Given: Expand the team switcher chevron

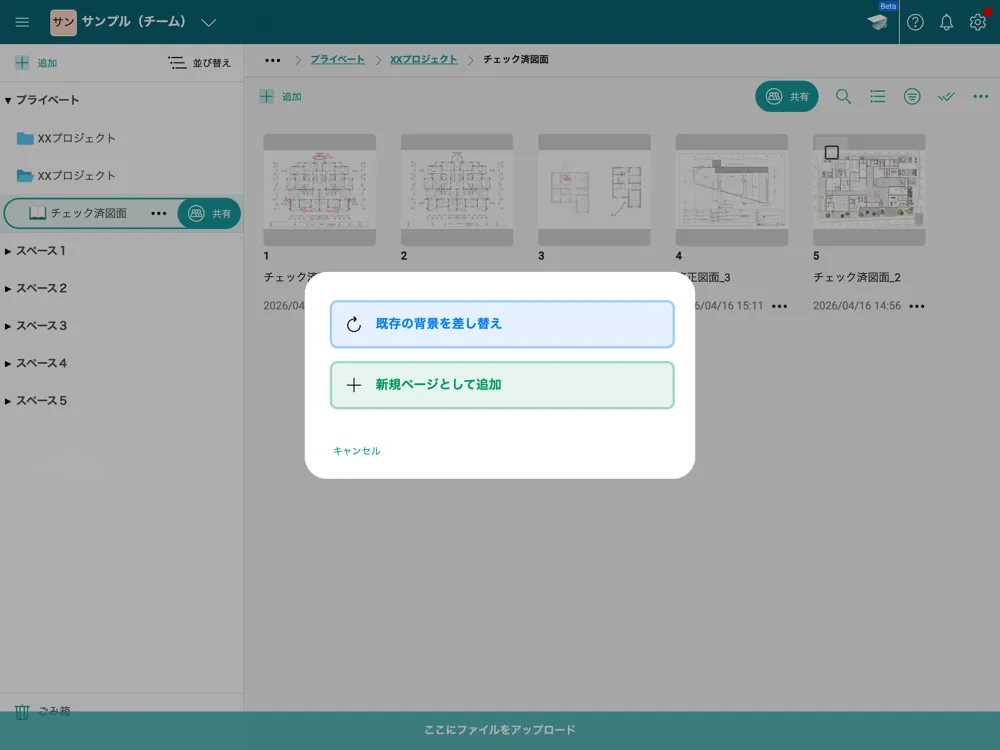Looking at the screenshot, I should pyautogui.click(x=209, y=23).
